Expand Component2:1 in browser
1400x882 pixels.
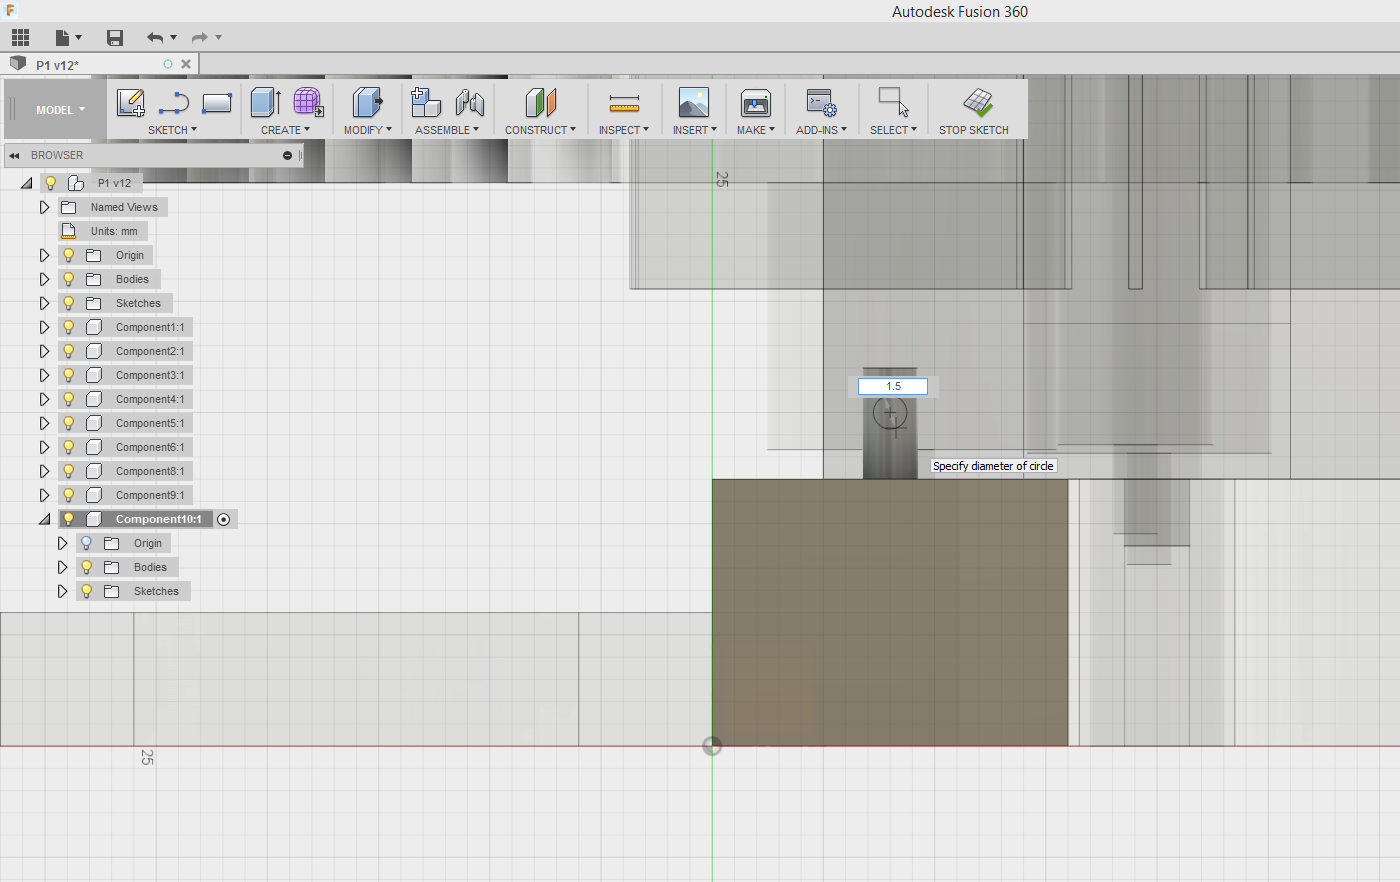pos(44,351)
